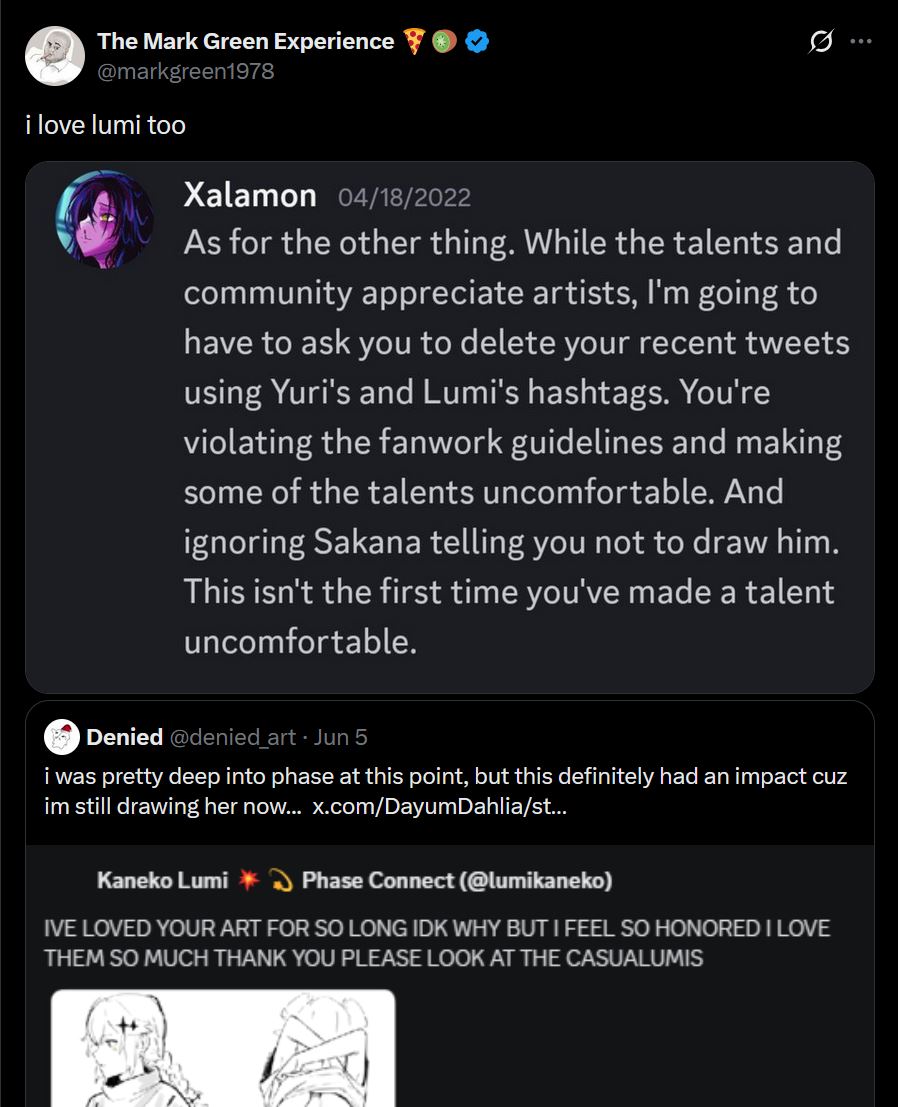This screenshot has width=898, height=1107.
Task: Click the Jun 5 timestamp
Action: (x=341, y=738)
